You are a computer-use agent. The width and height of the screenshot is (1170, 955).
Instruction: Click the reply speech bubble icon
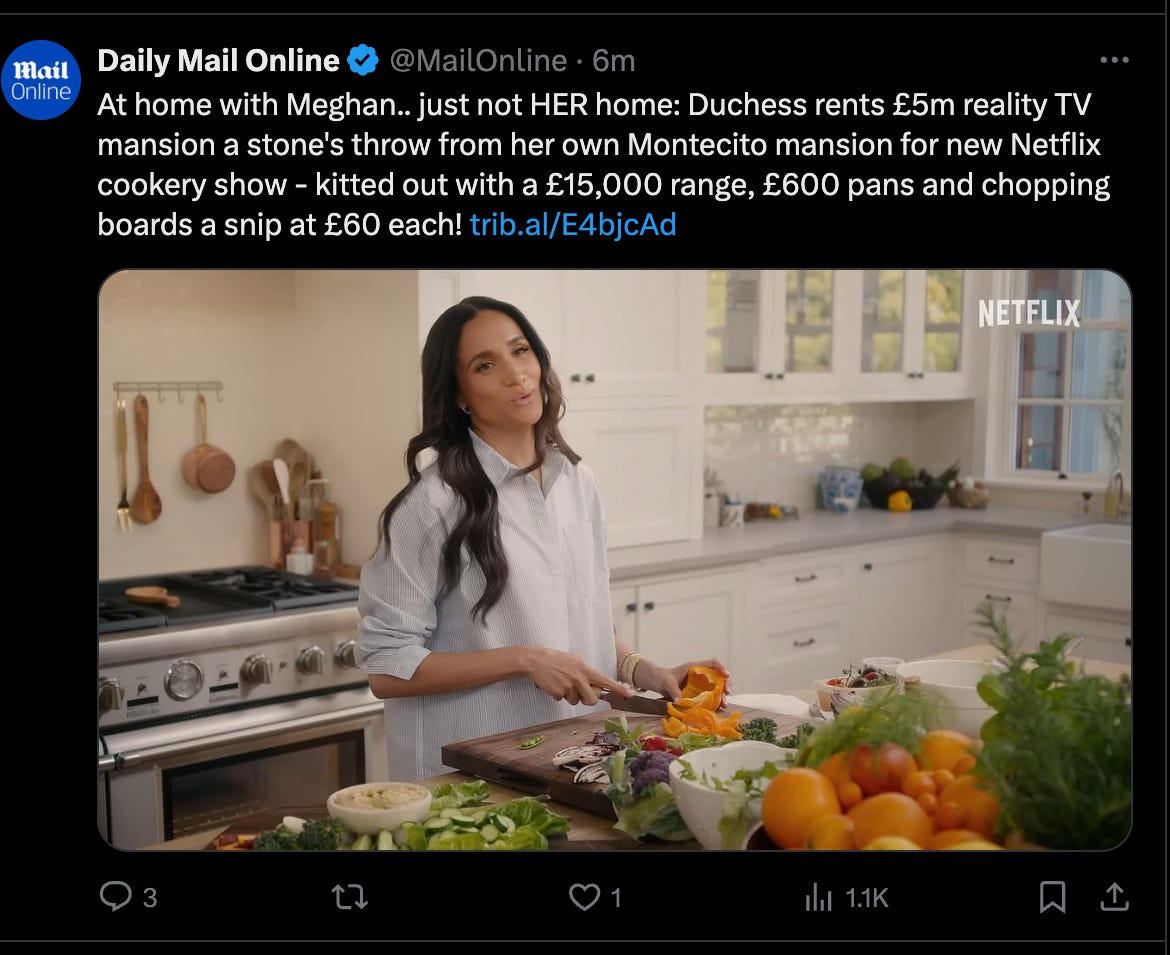[x=116, y=896]
